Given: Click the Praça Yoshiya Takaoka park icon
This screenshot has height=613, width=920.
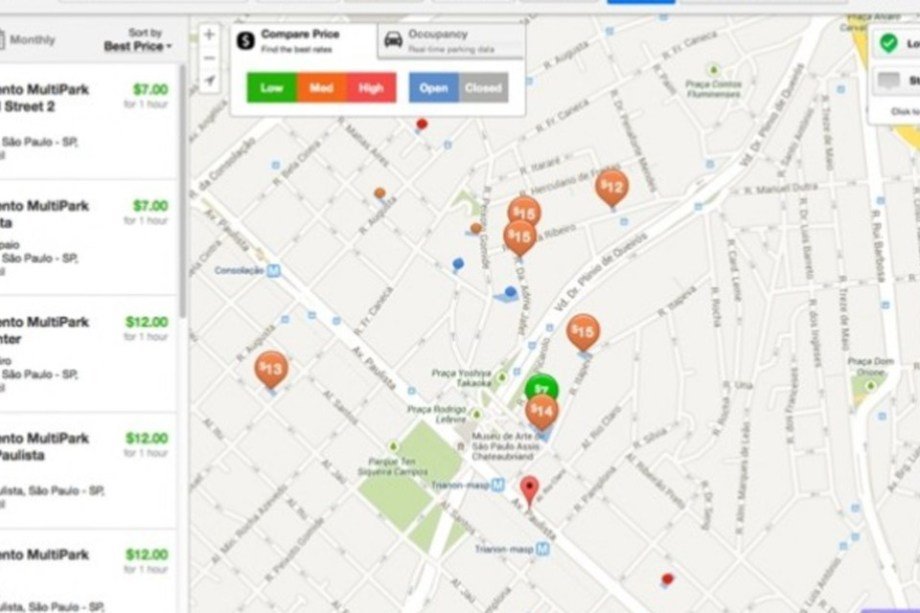Looking at the screenshot, I should click(502, 377).
